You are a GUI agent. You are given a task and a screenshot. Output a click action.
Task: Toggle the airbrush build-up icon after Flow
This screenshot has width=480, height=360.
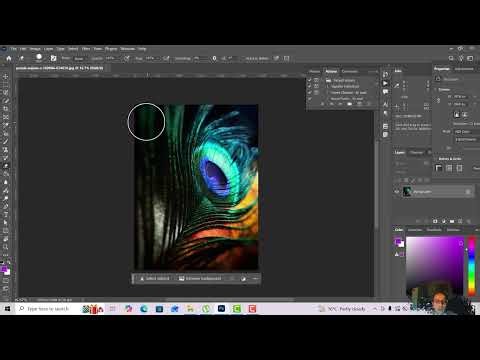pyautogui.click(x=166, y=58)
